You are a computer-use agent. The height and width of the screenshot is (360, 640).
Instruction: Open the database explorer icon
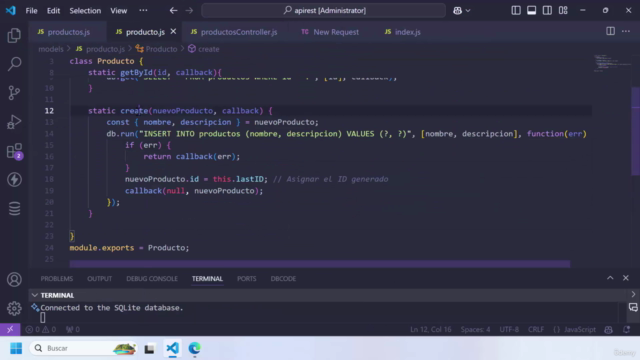pyautogui.click(x=14, y=209)
